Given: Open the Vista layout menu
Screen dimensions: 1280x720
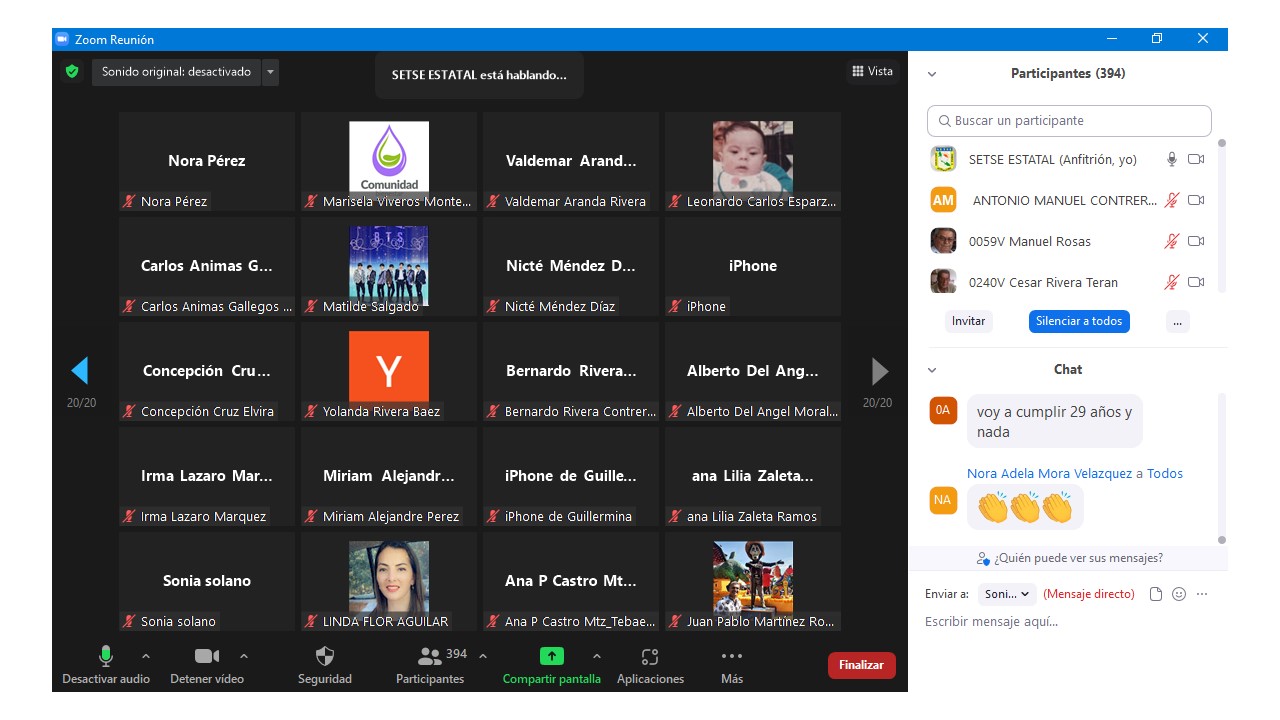Looking at the screenshot, I should click(x=872, y=71).
